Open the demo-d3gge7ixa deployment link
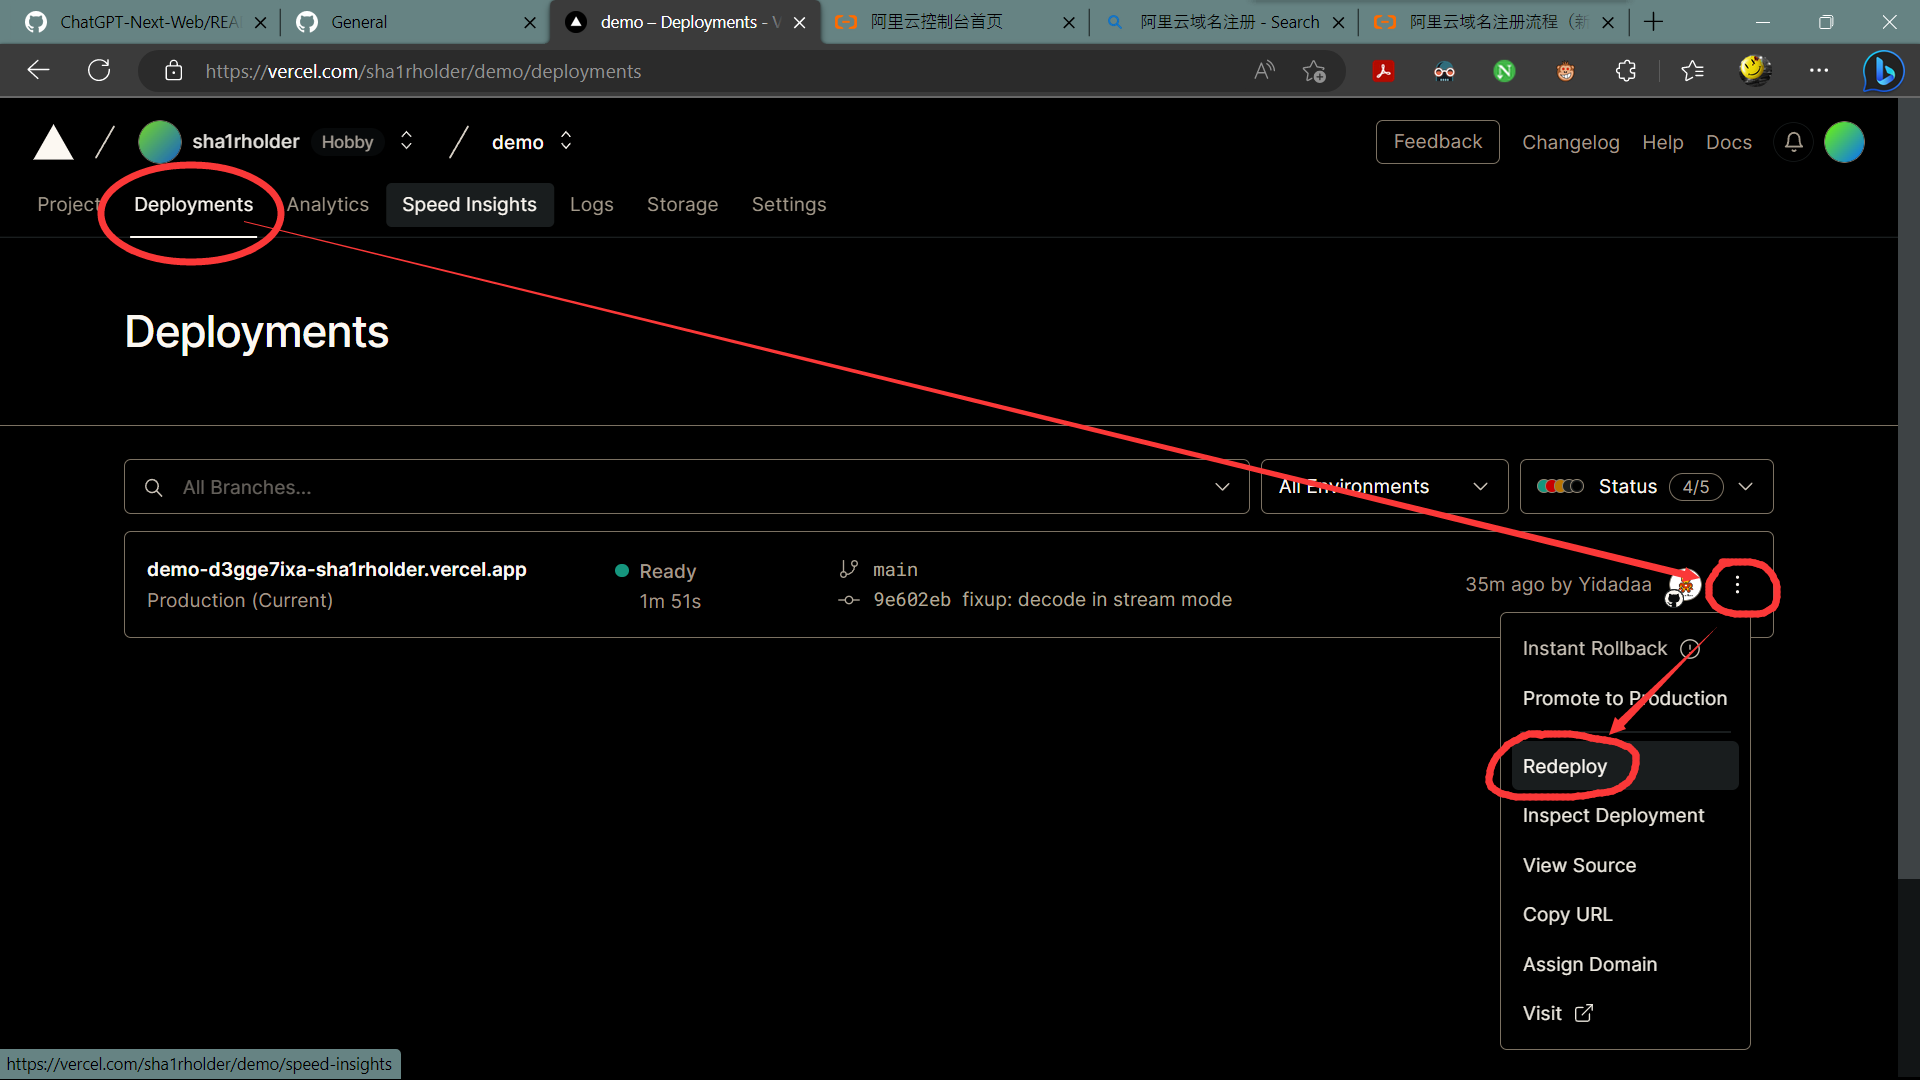 pos(336,569)
